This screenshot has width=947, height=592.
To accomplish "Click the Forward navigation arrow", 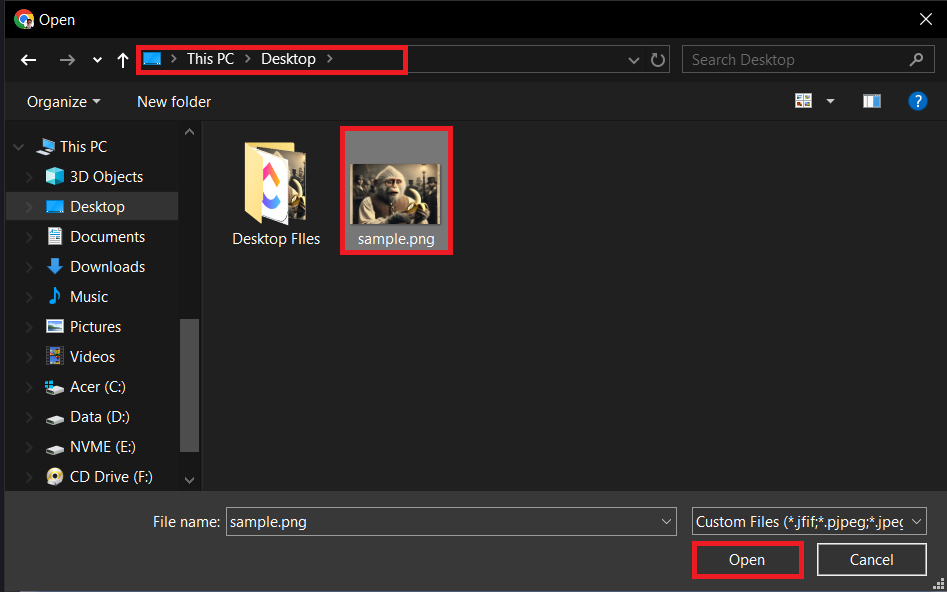I will [x=67, y=60].
